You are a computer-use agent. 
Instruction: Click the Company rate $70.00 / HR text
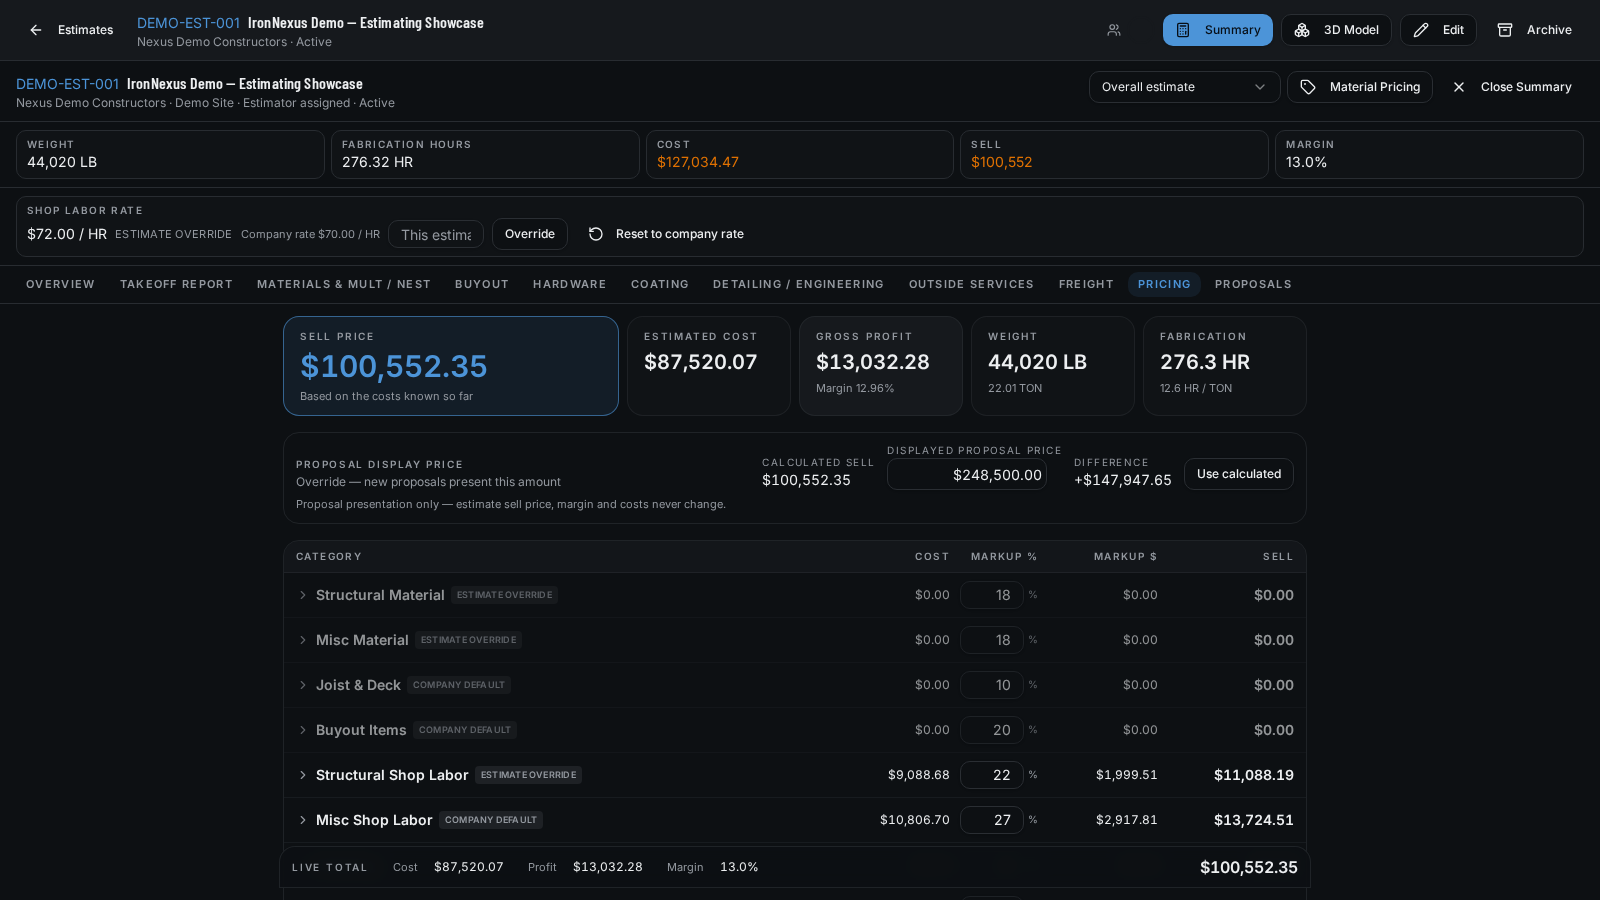310,234
